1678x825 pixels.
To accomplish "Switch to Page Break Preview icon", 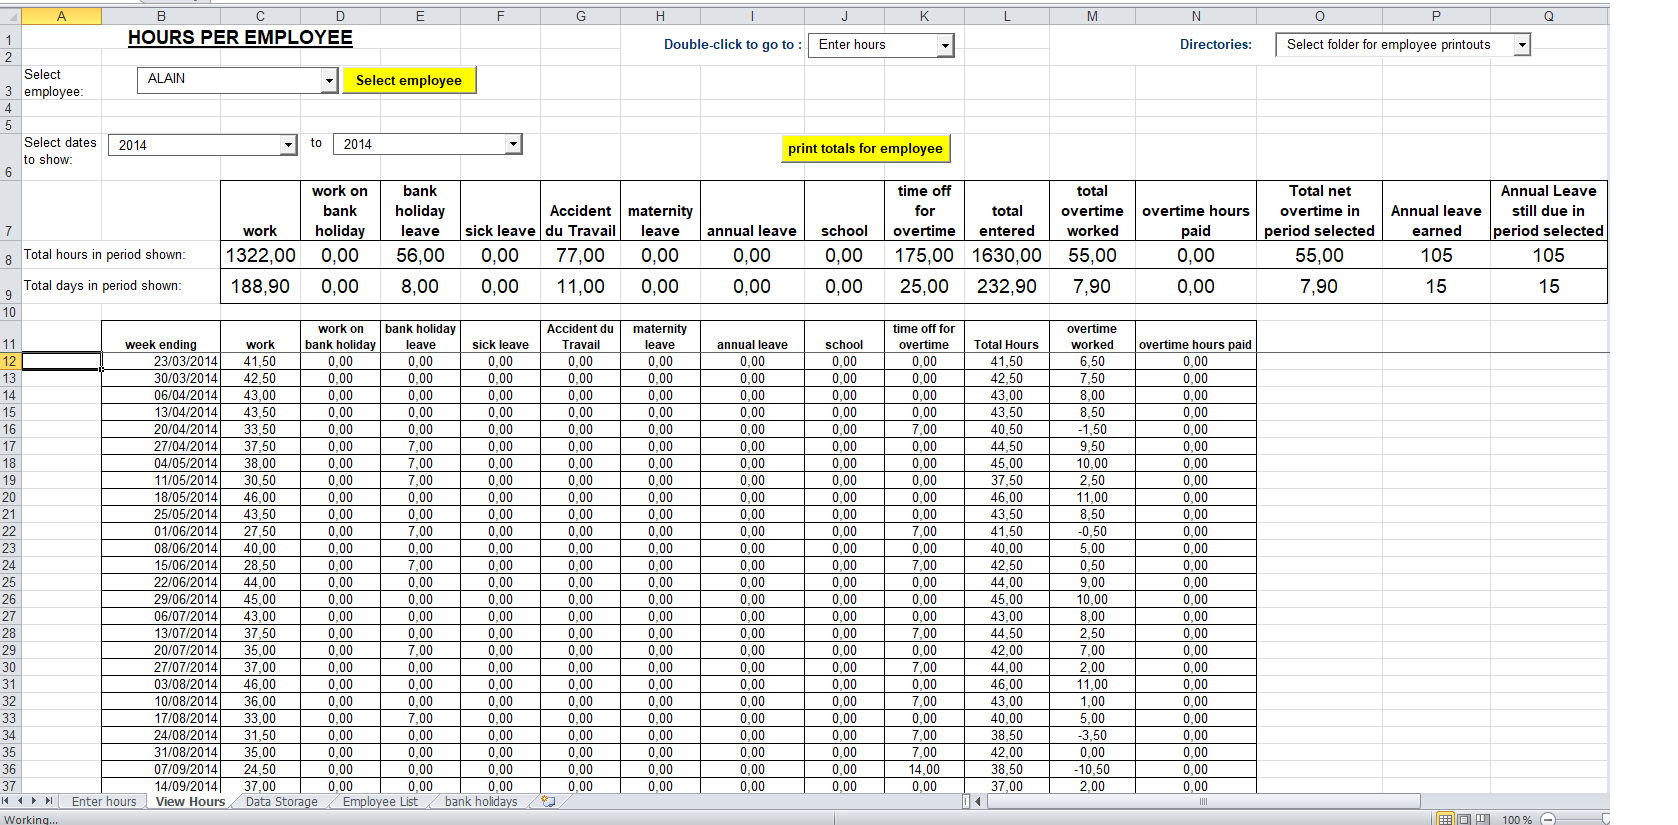I will [x=1483, y=819].
